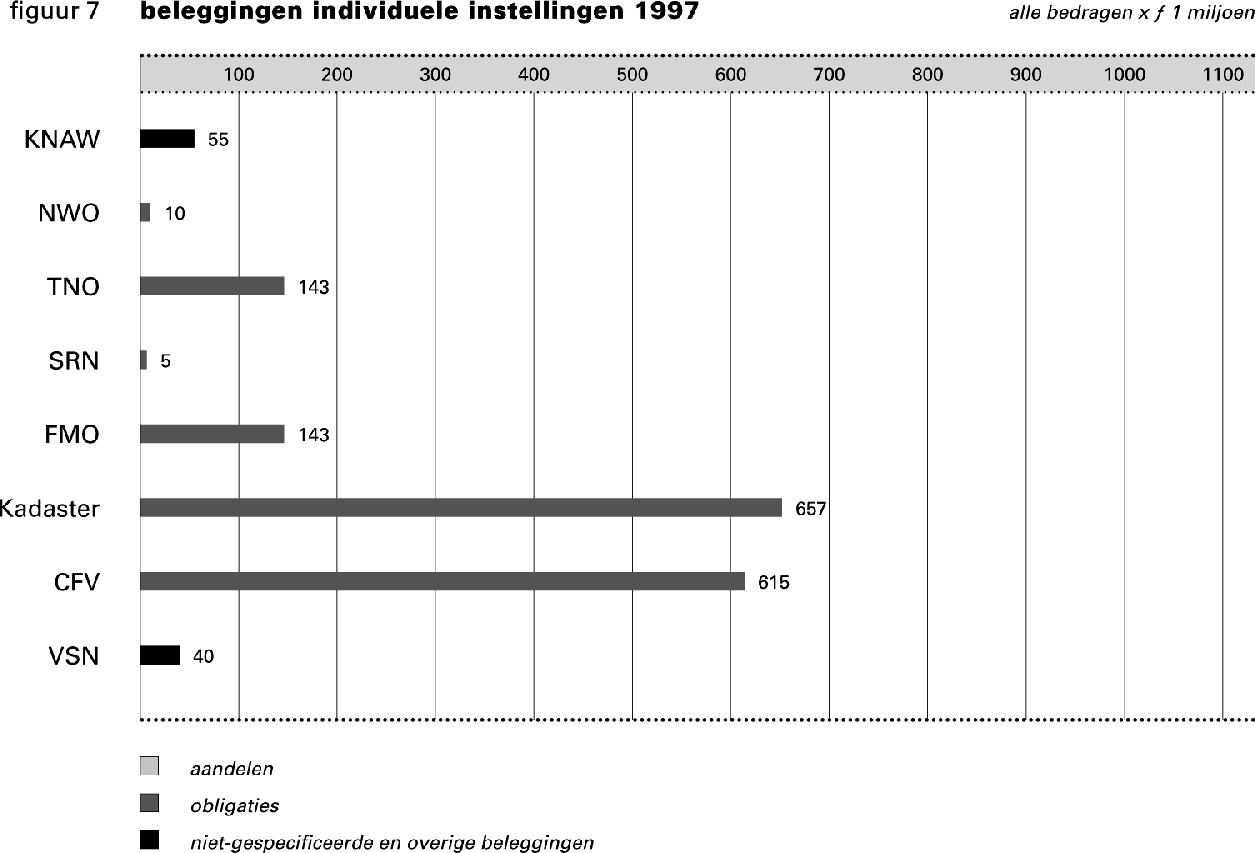
Task: Select the Kadaster axis label
Action: coord(50,508)
